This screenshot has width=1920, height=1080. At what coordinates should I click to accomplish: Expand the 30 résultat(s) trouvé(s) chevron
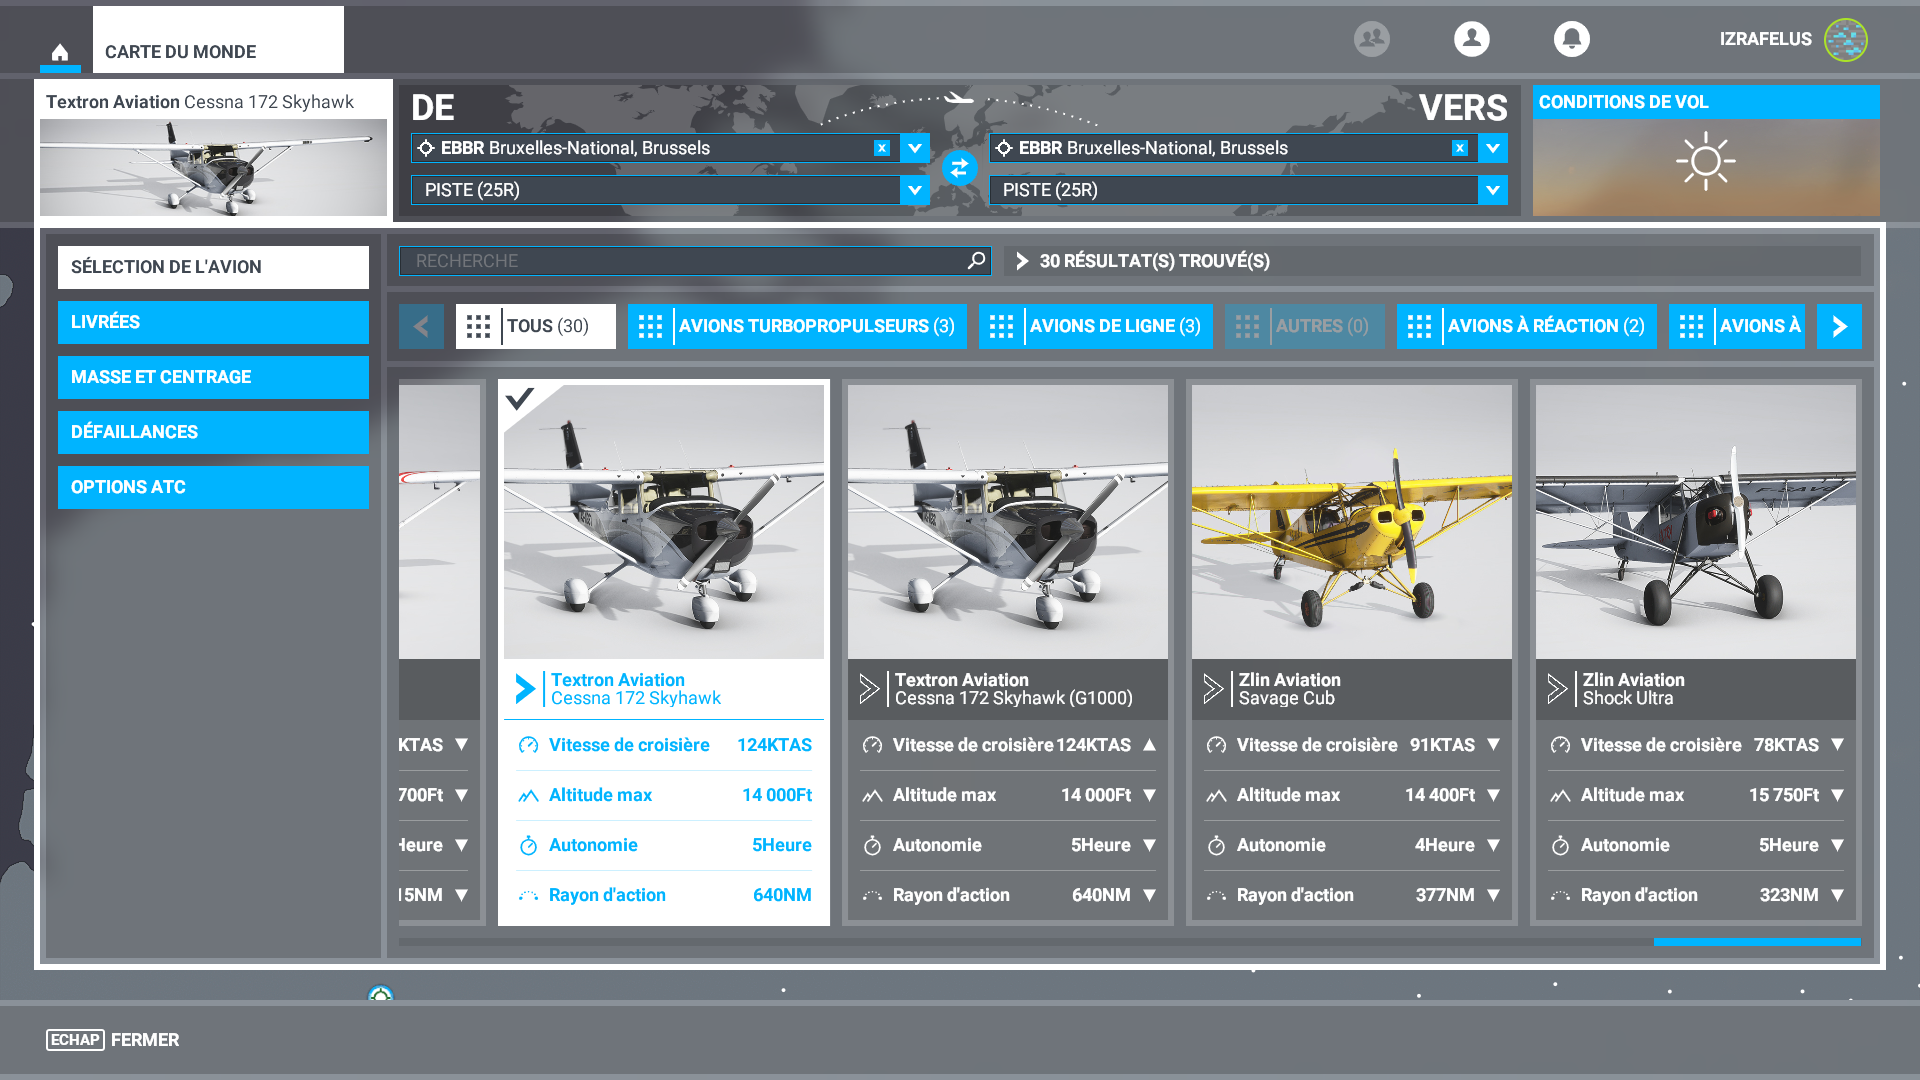click(x=1021, y=261)
